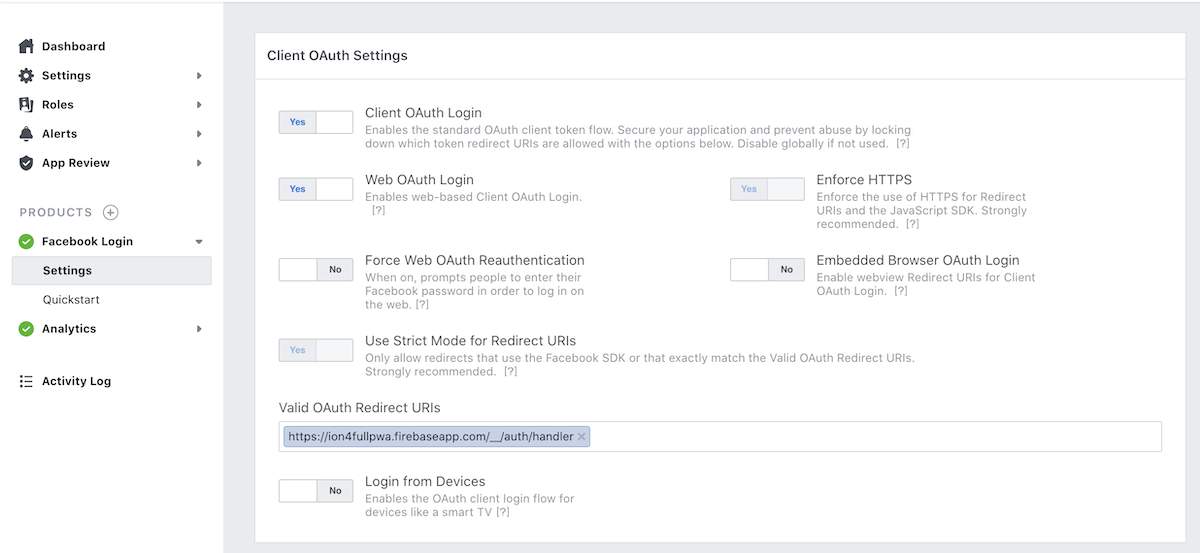Click the Dashboard home icon
This screenshot has width=1200, height=553.
(26, 46)
